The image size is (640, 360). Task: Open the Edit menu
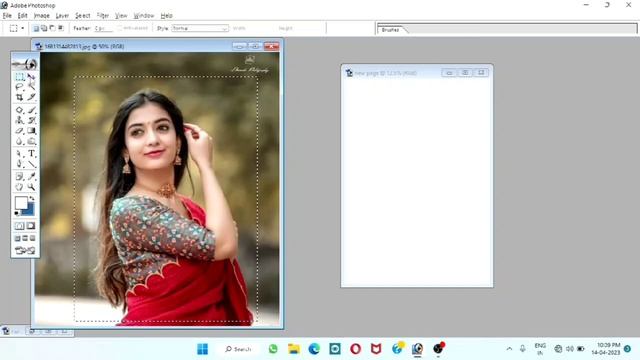(22, 16)
